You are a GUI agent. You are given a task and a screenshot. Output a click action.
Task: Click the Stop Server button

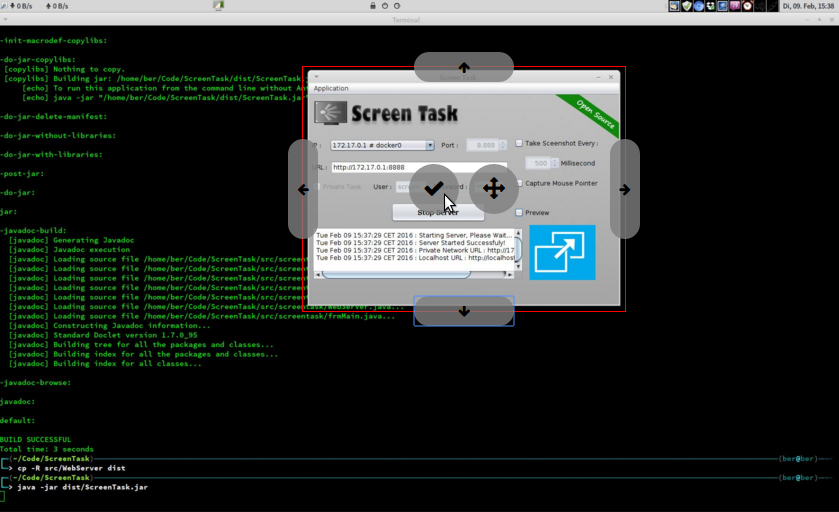[438, 212]
